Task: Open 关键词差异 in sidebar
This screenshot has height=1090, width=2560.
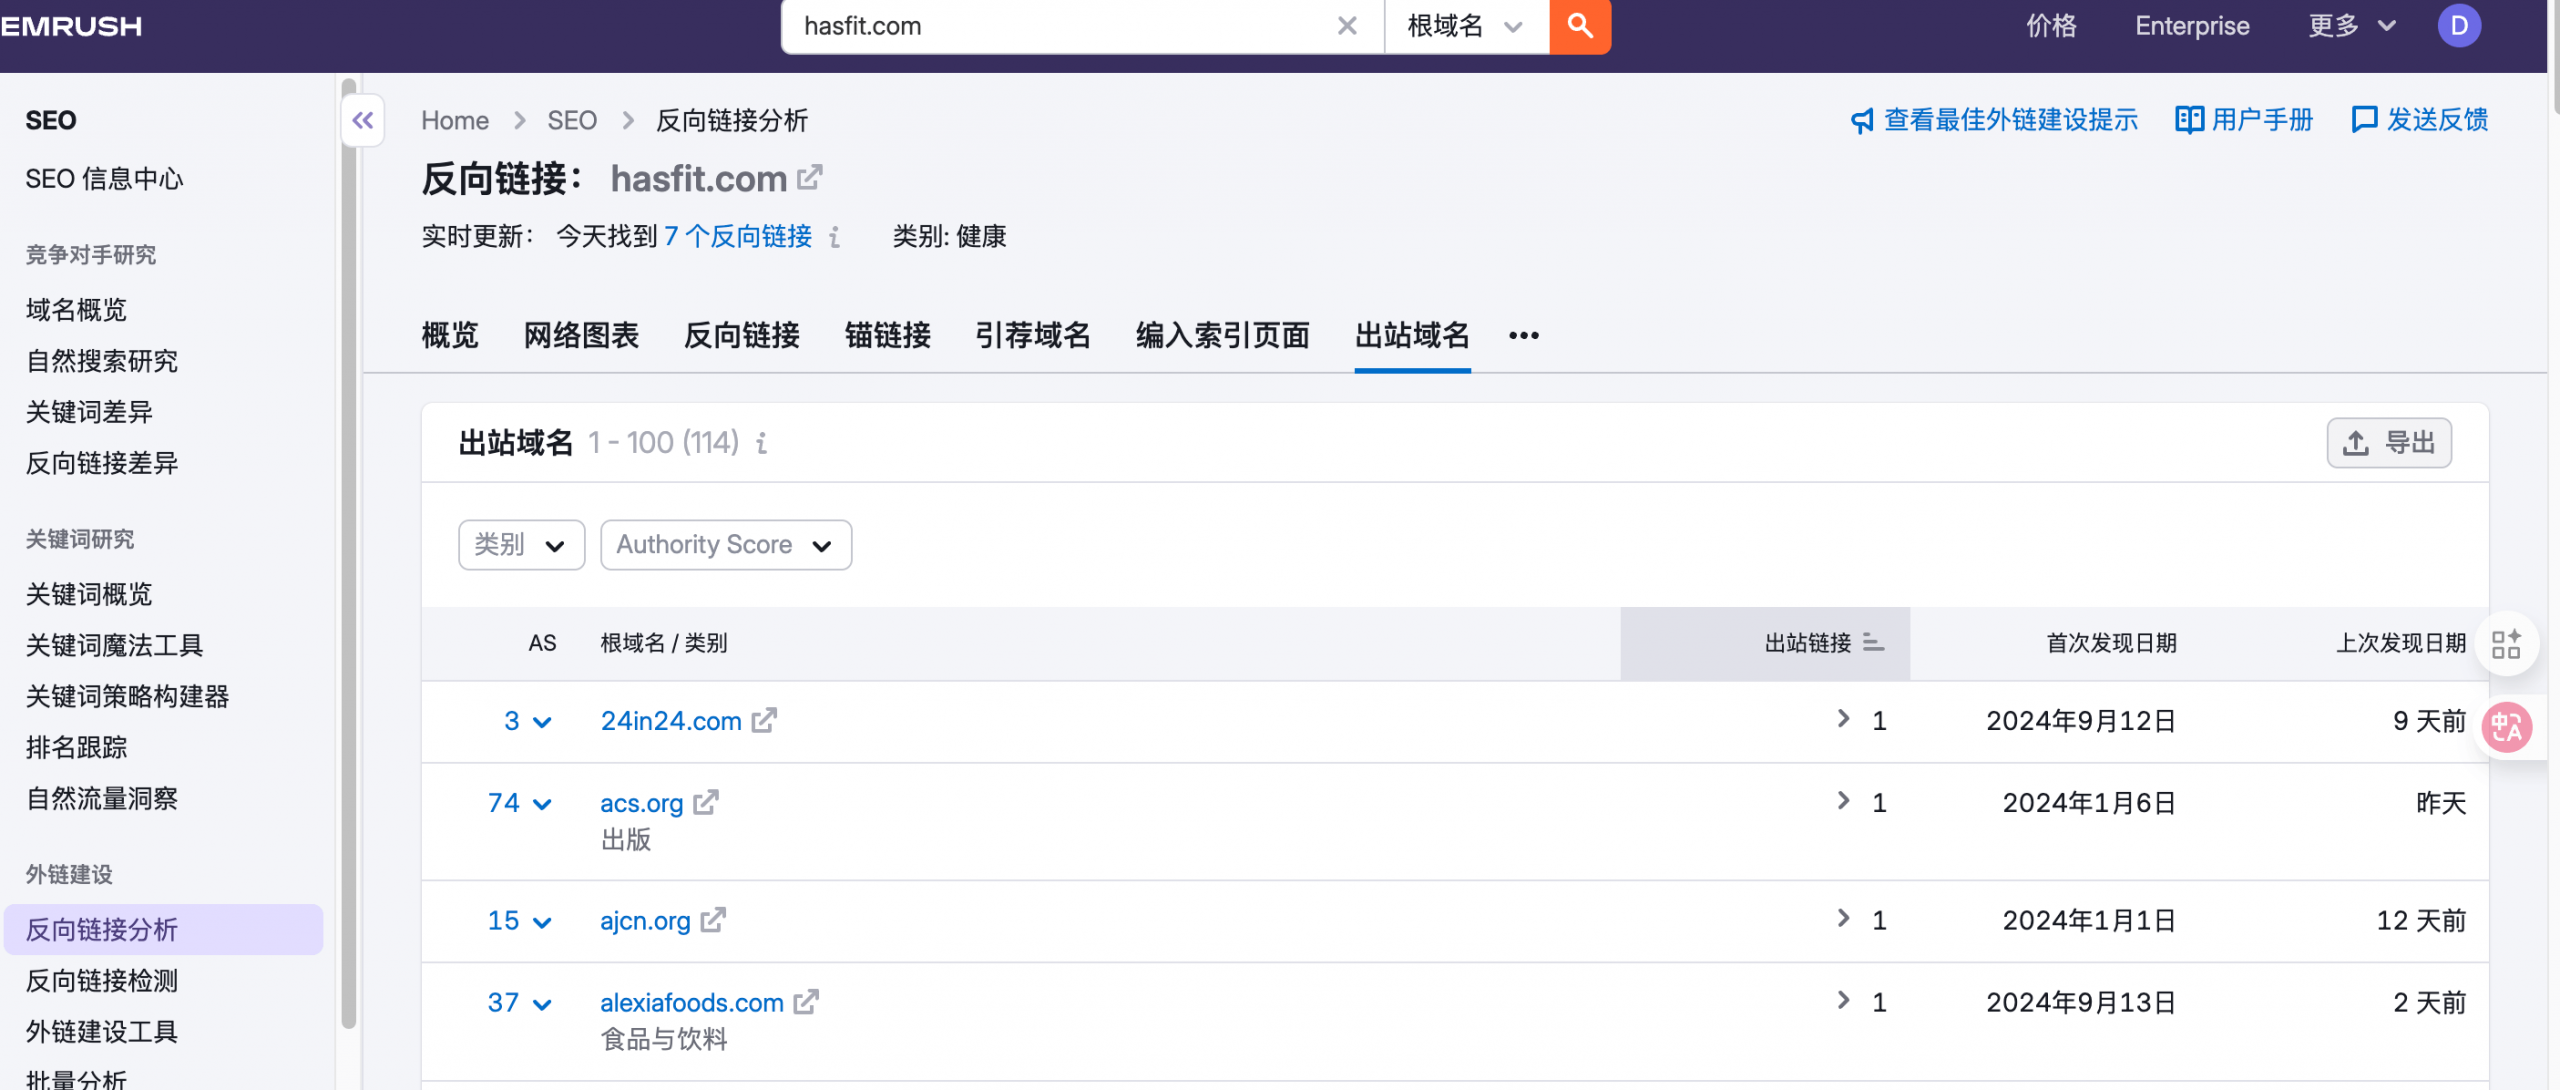Action: [x=89, y=412]
